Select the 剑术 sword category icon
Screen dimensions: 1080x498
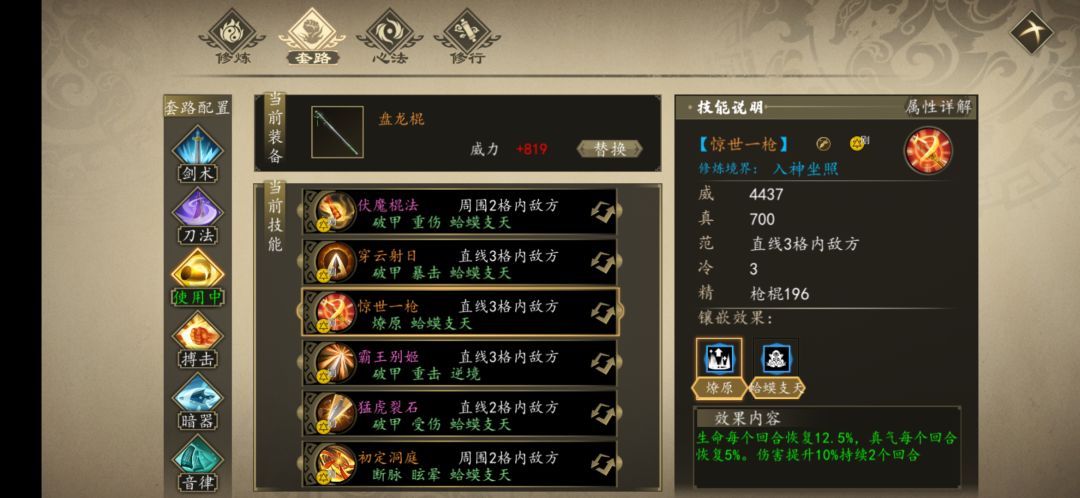click(198, 153)
